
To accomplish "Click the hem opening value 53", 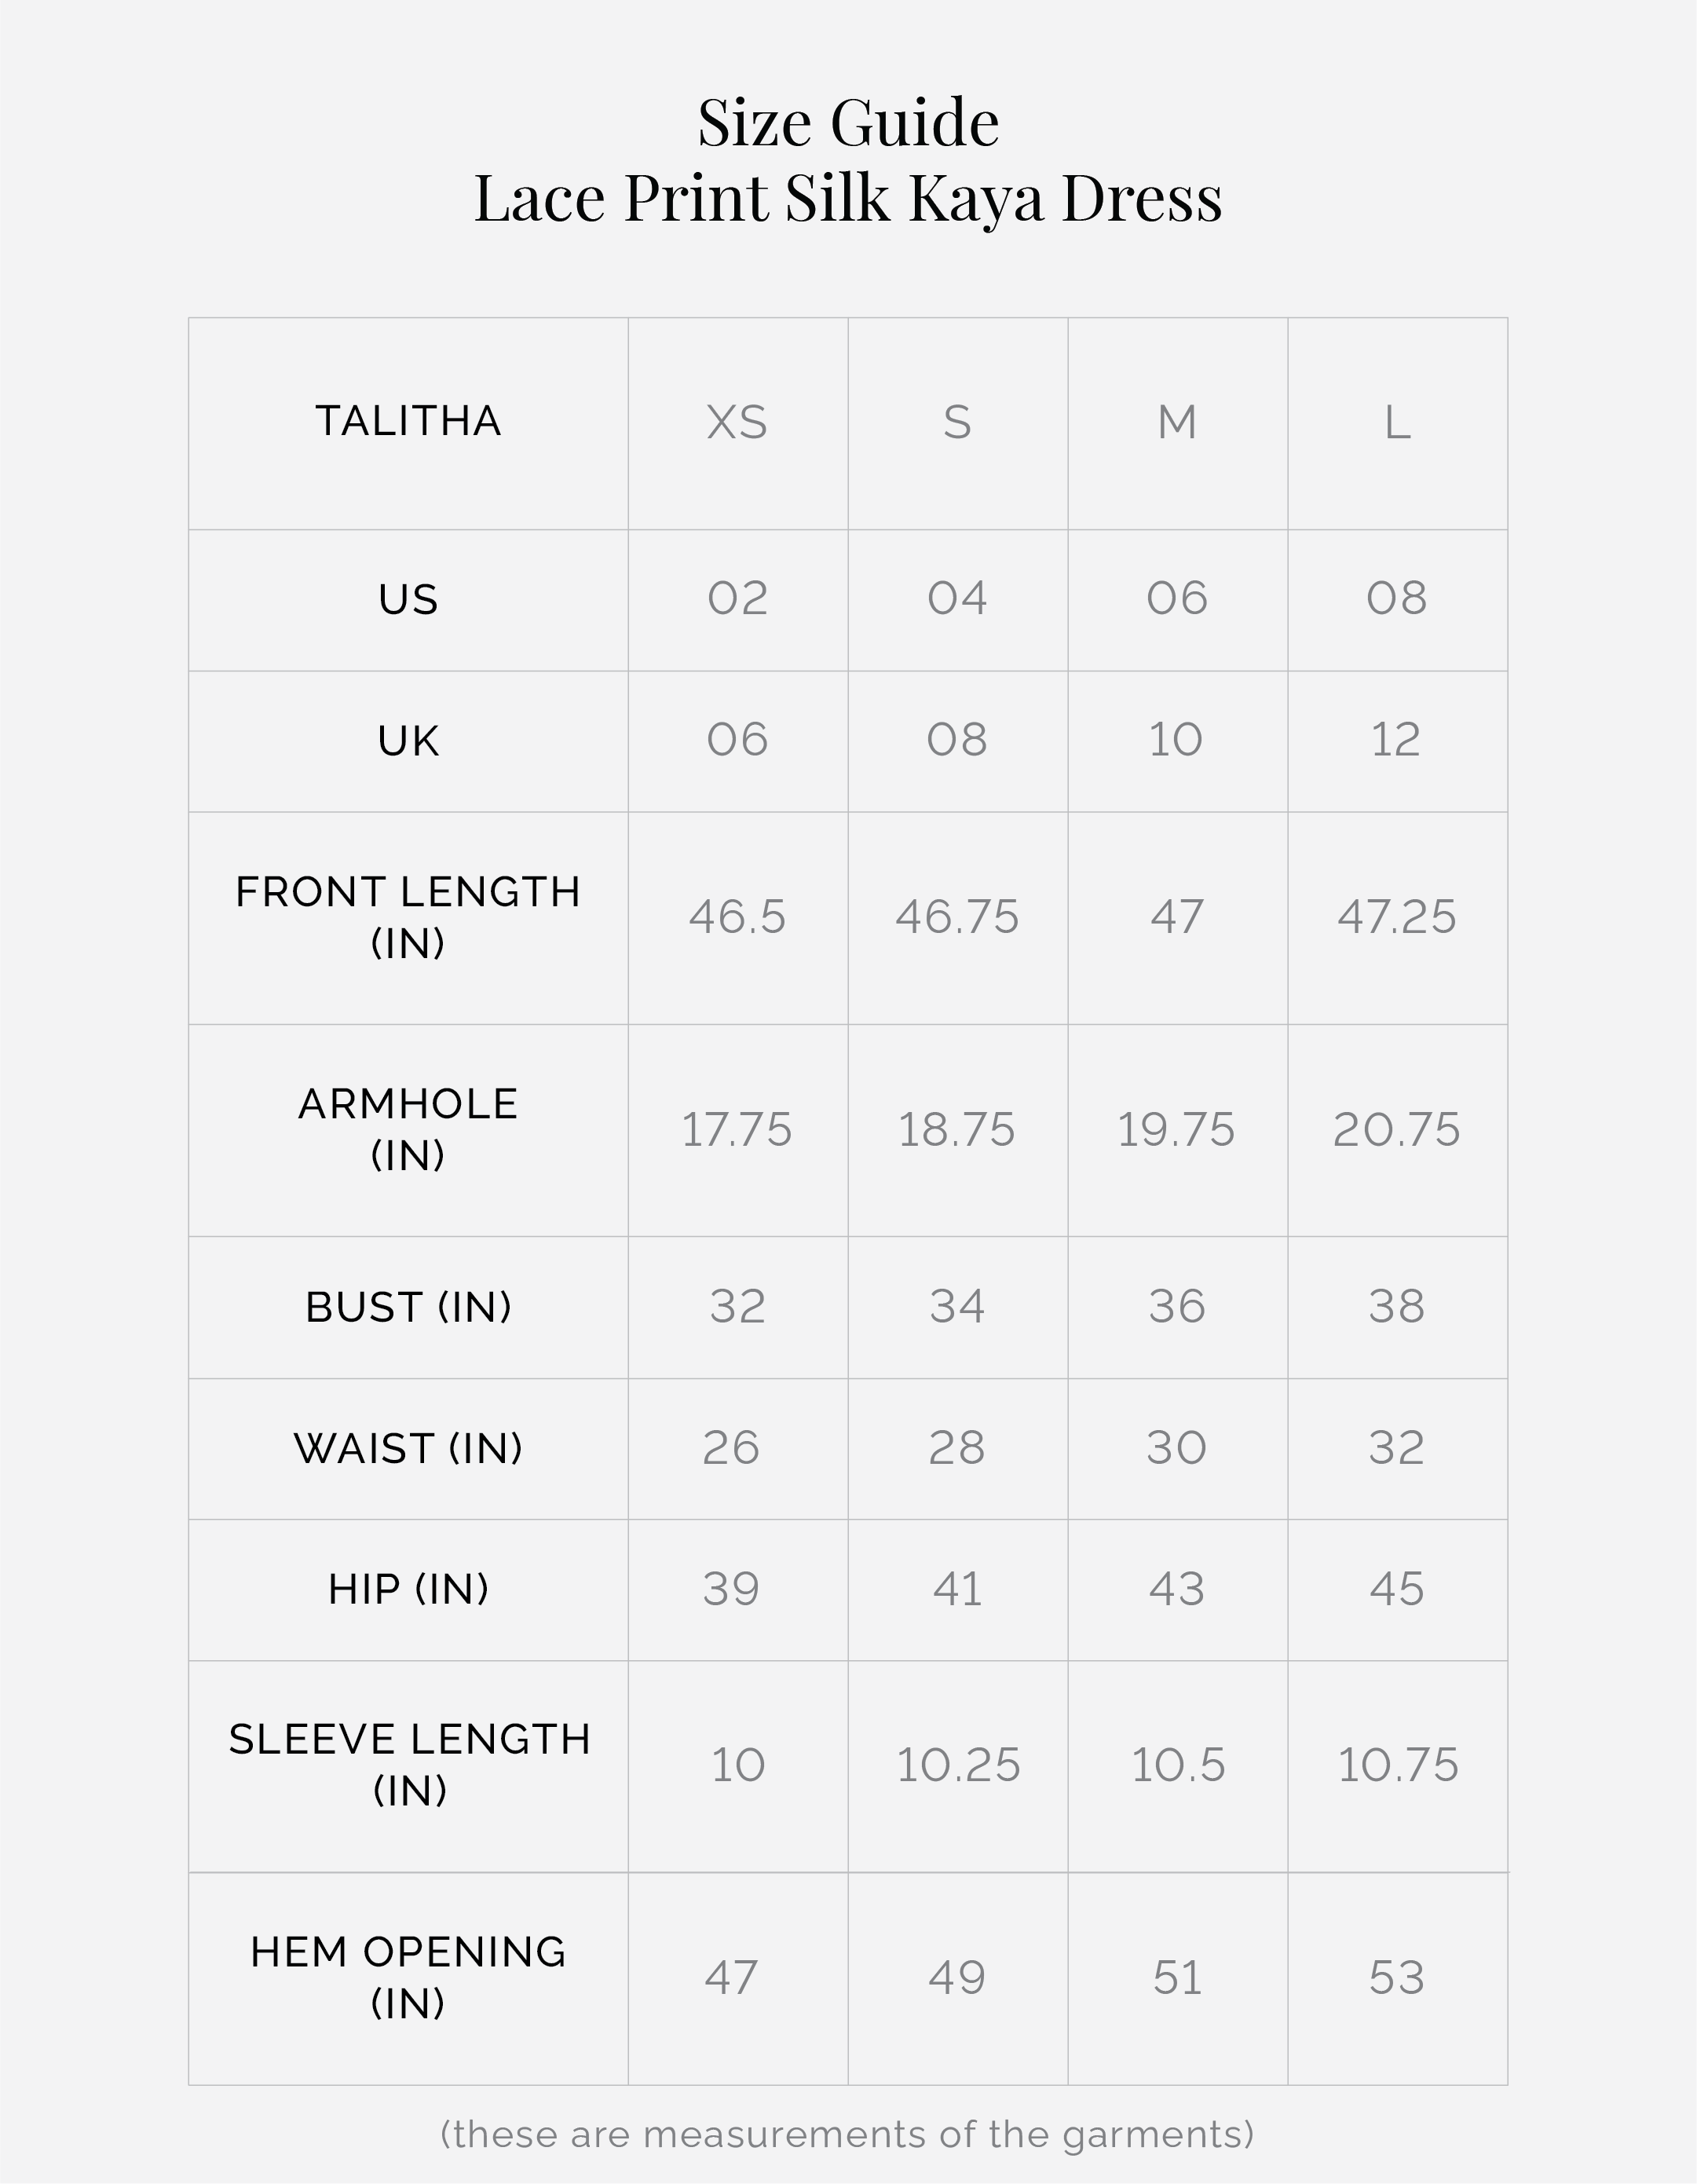I will pyautogui.click(x=1396, y=1977).
